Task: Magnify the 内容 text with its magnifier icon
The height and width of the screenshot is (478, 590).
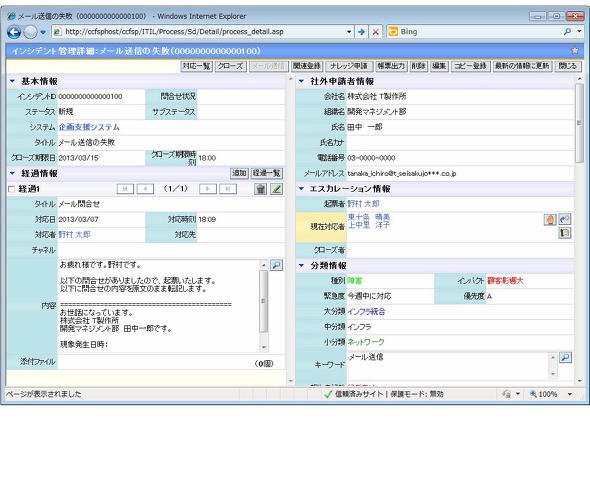Action: click(277, 265)
